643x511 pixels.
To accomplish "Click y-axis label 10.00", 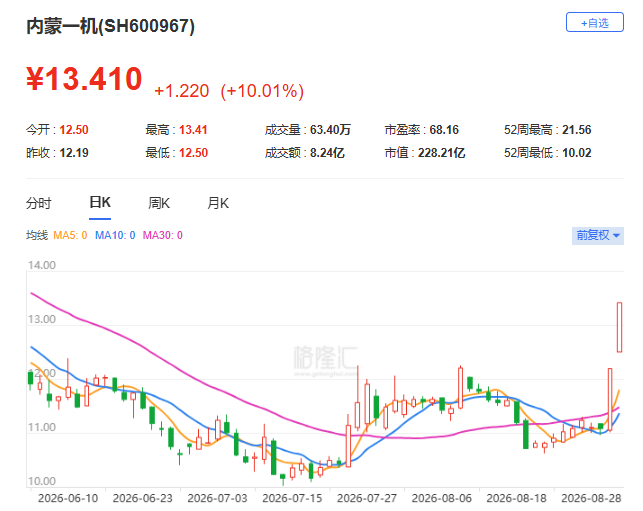I will 42,481.
